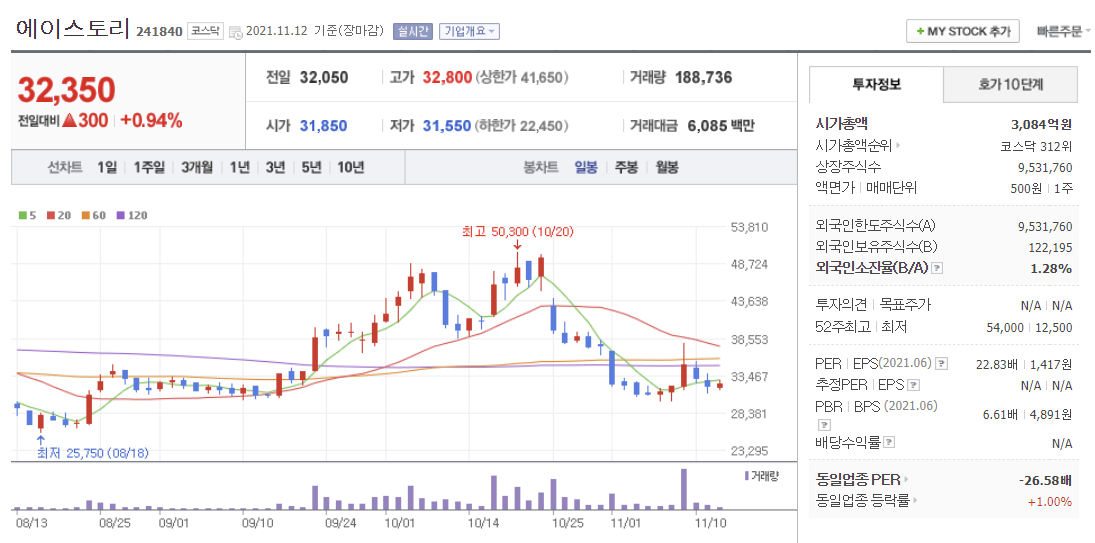
Task: Click the MY STOCK 추가 button
Action: pos(963,31)
